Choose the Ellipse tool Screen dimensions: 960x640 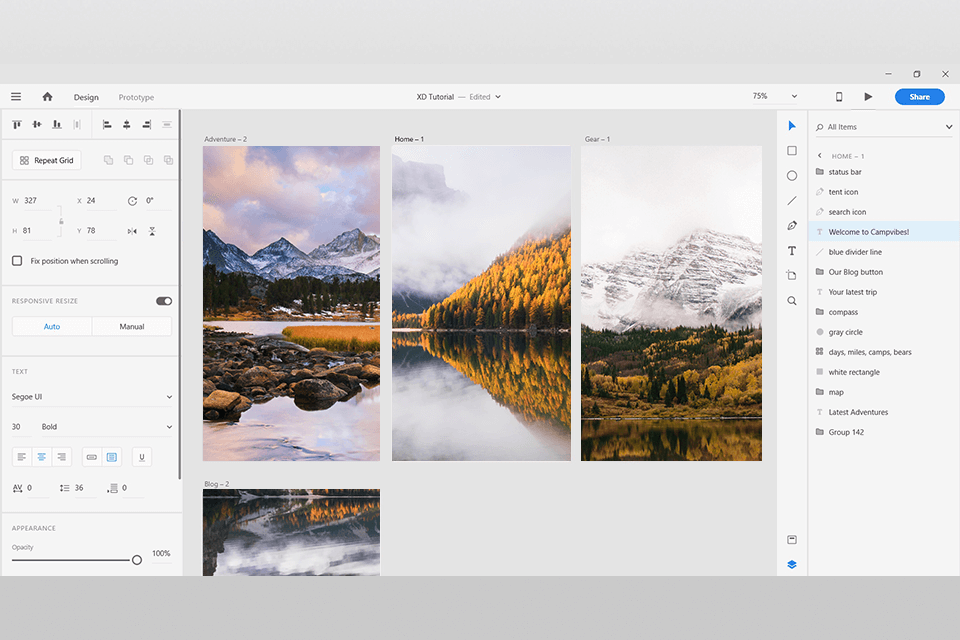click(x=792, y=176)
